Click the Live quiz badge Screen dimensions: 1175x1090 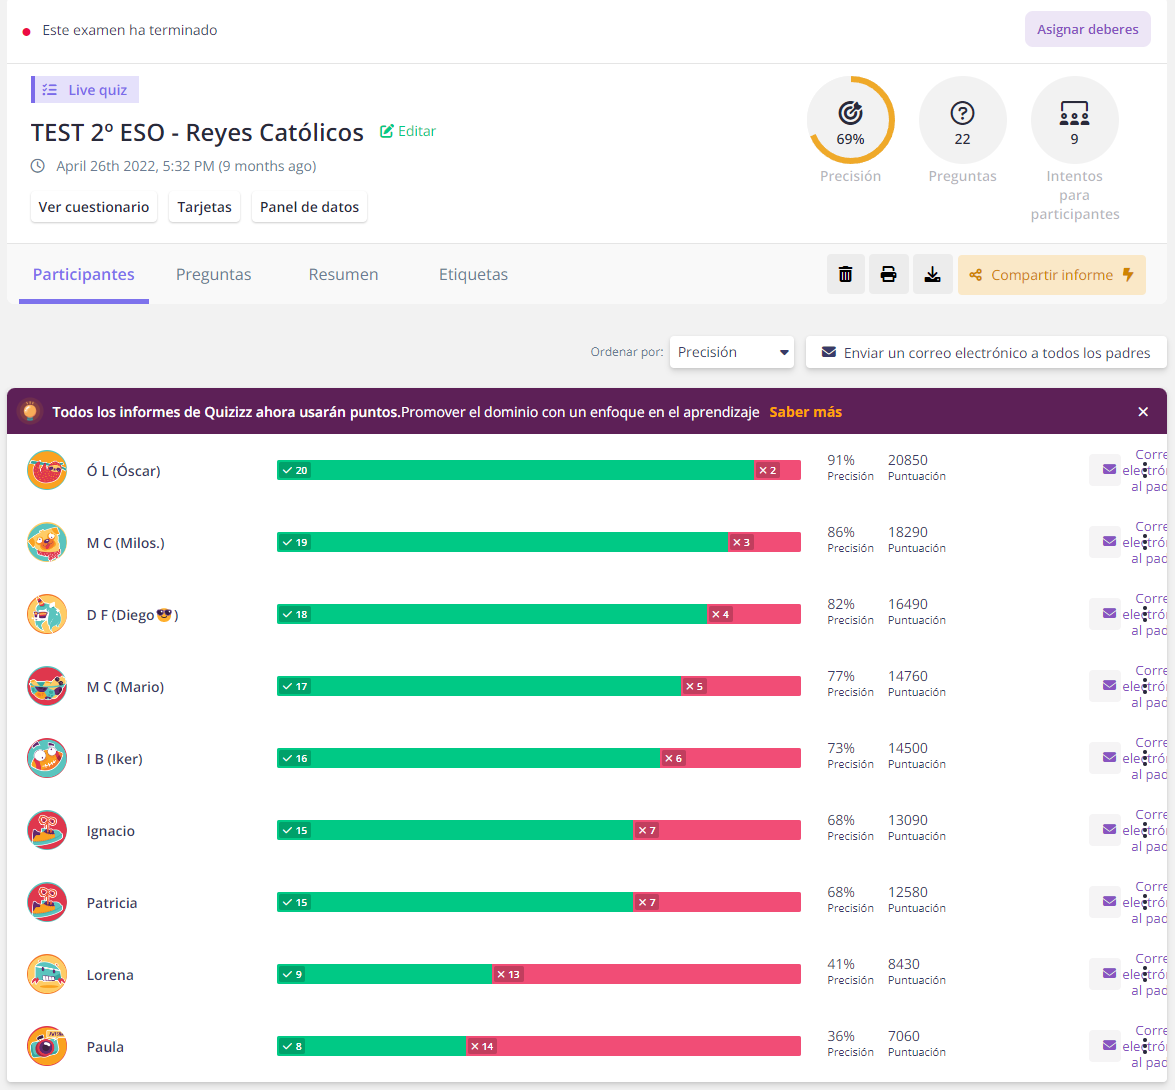pyautogui.click(x=85, y=90)
